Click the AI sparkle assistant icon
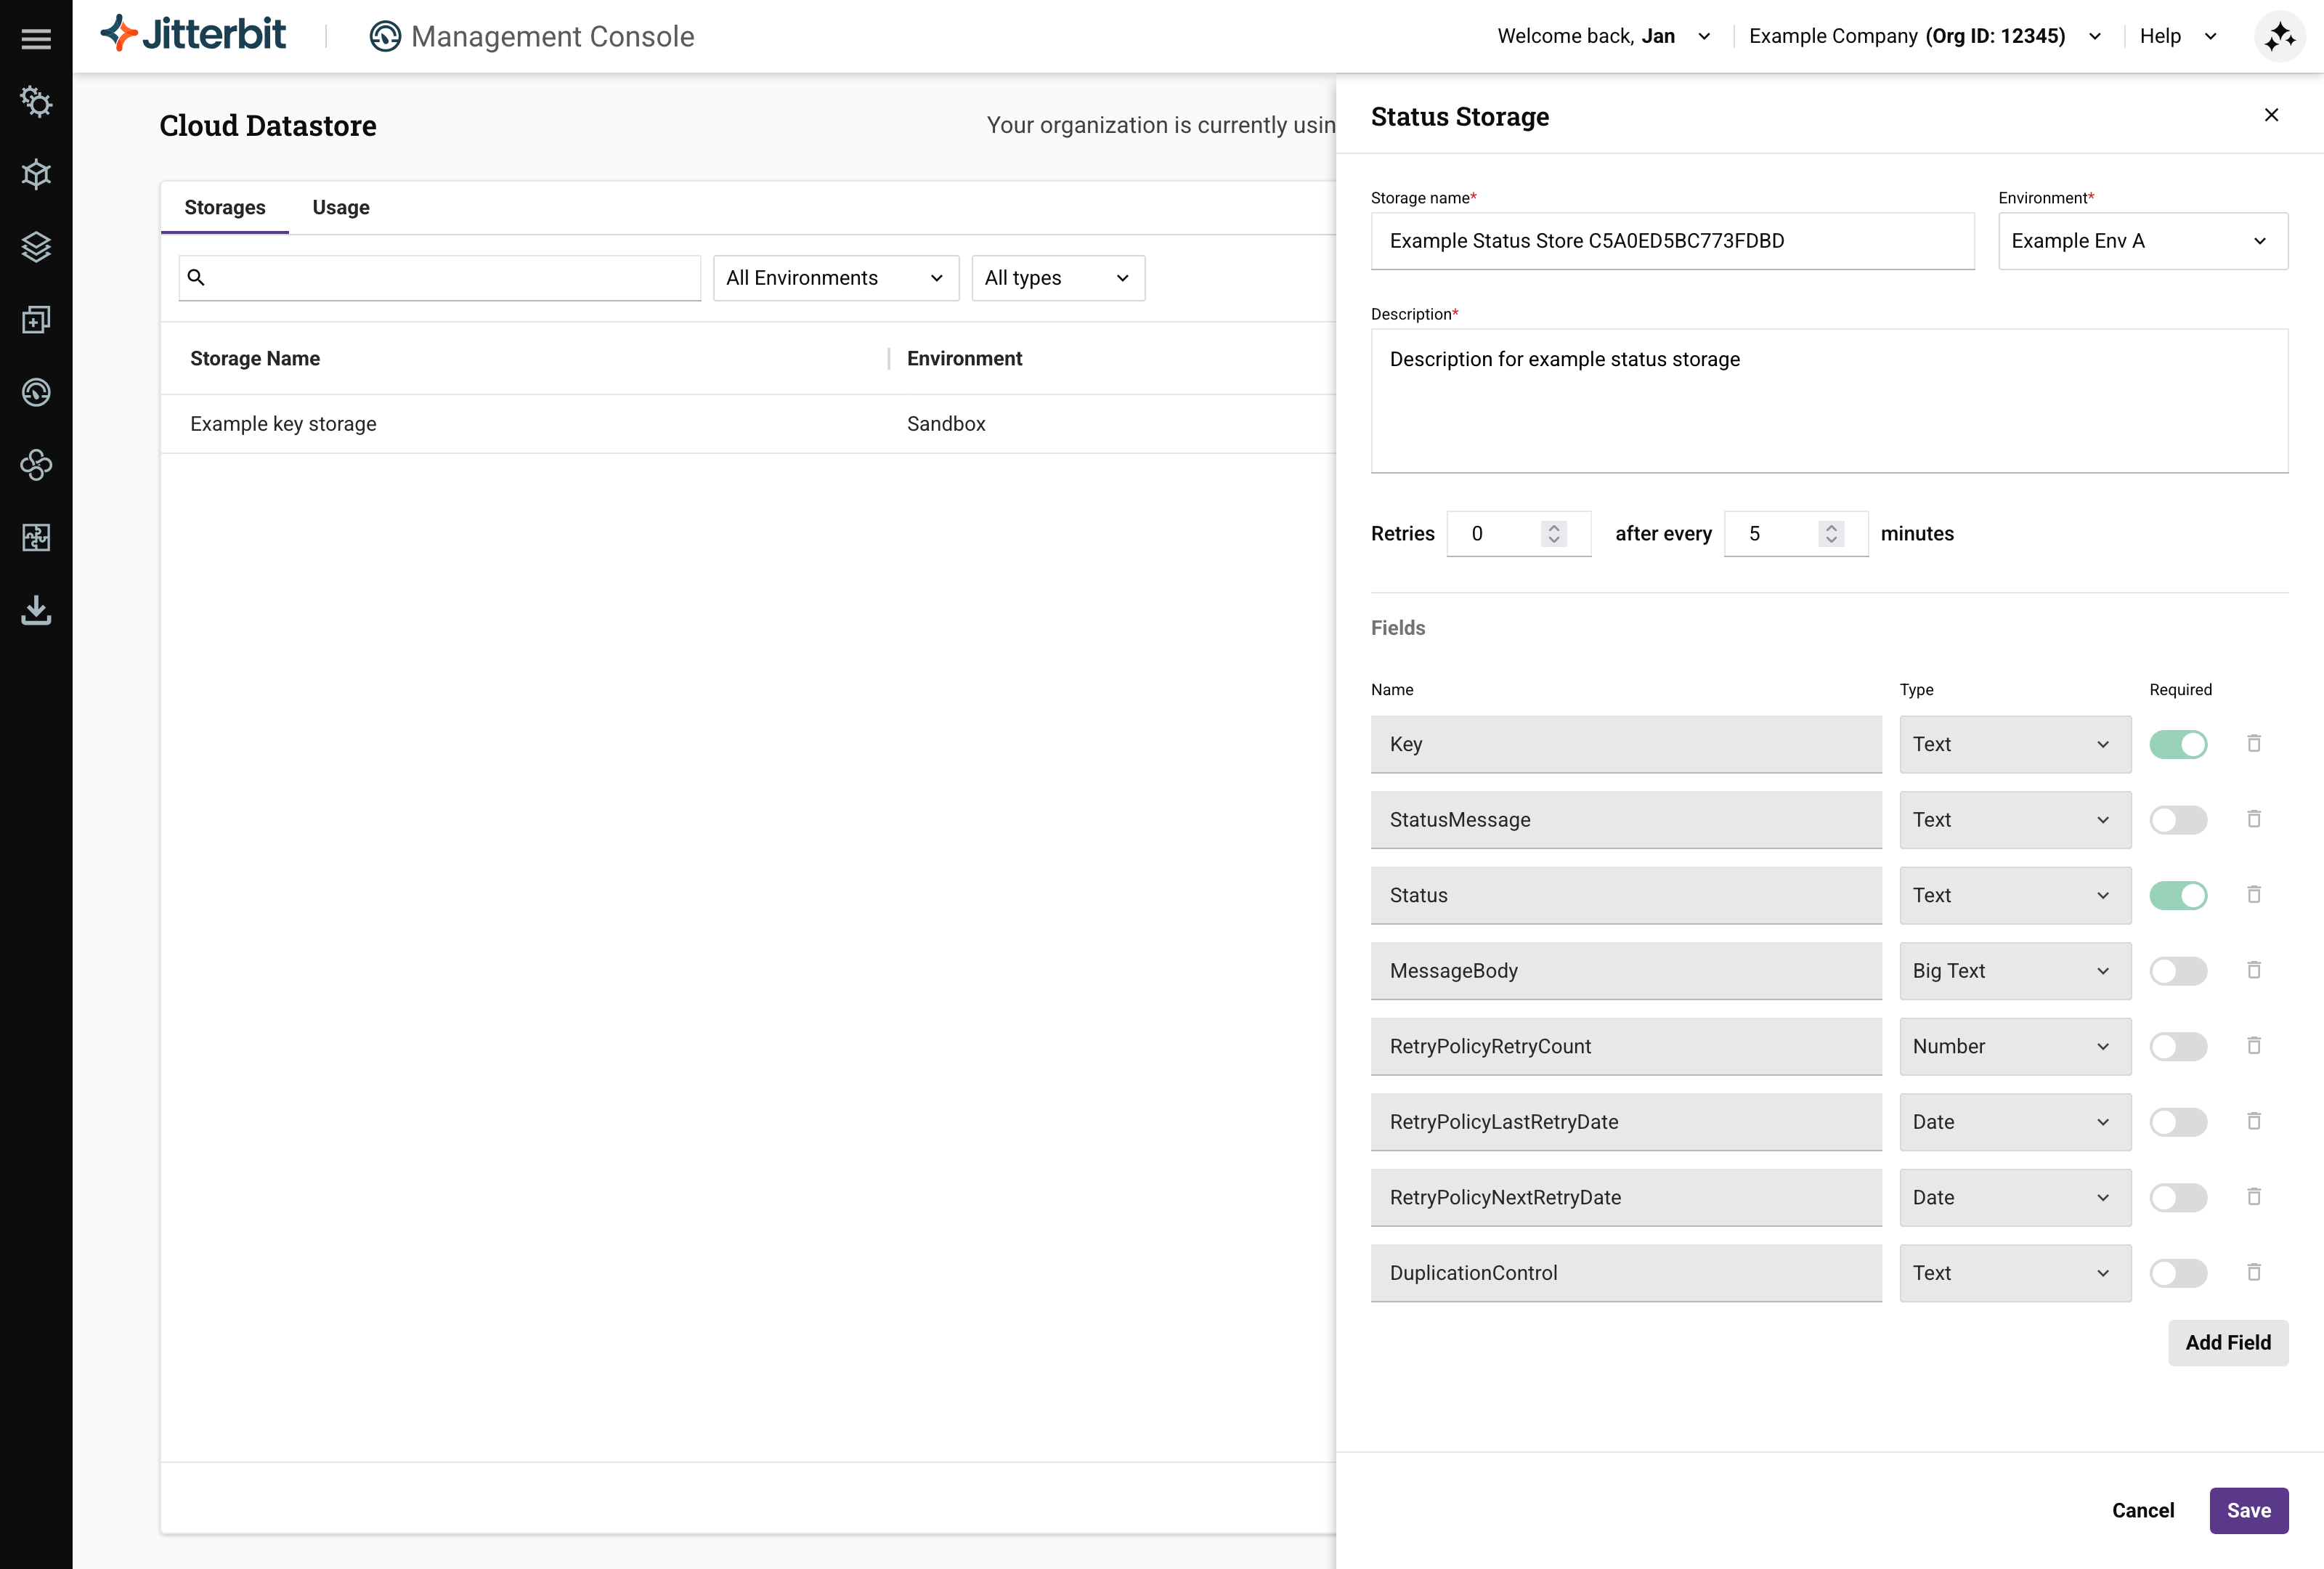Image resolution: width=2324 pixels, height=1569 pixels. coord(2279,38)
